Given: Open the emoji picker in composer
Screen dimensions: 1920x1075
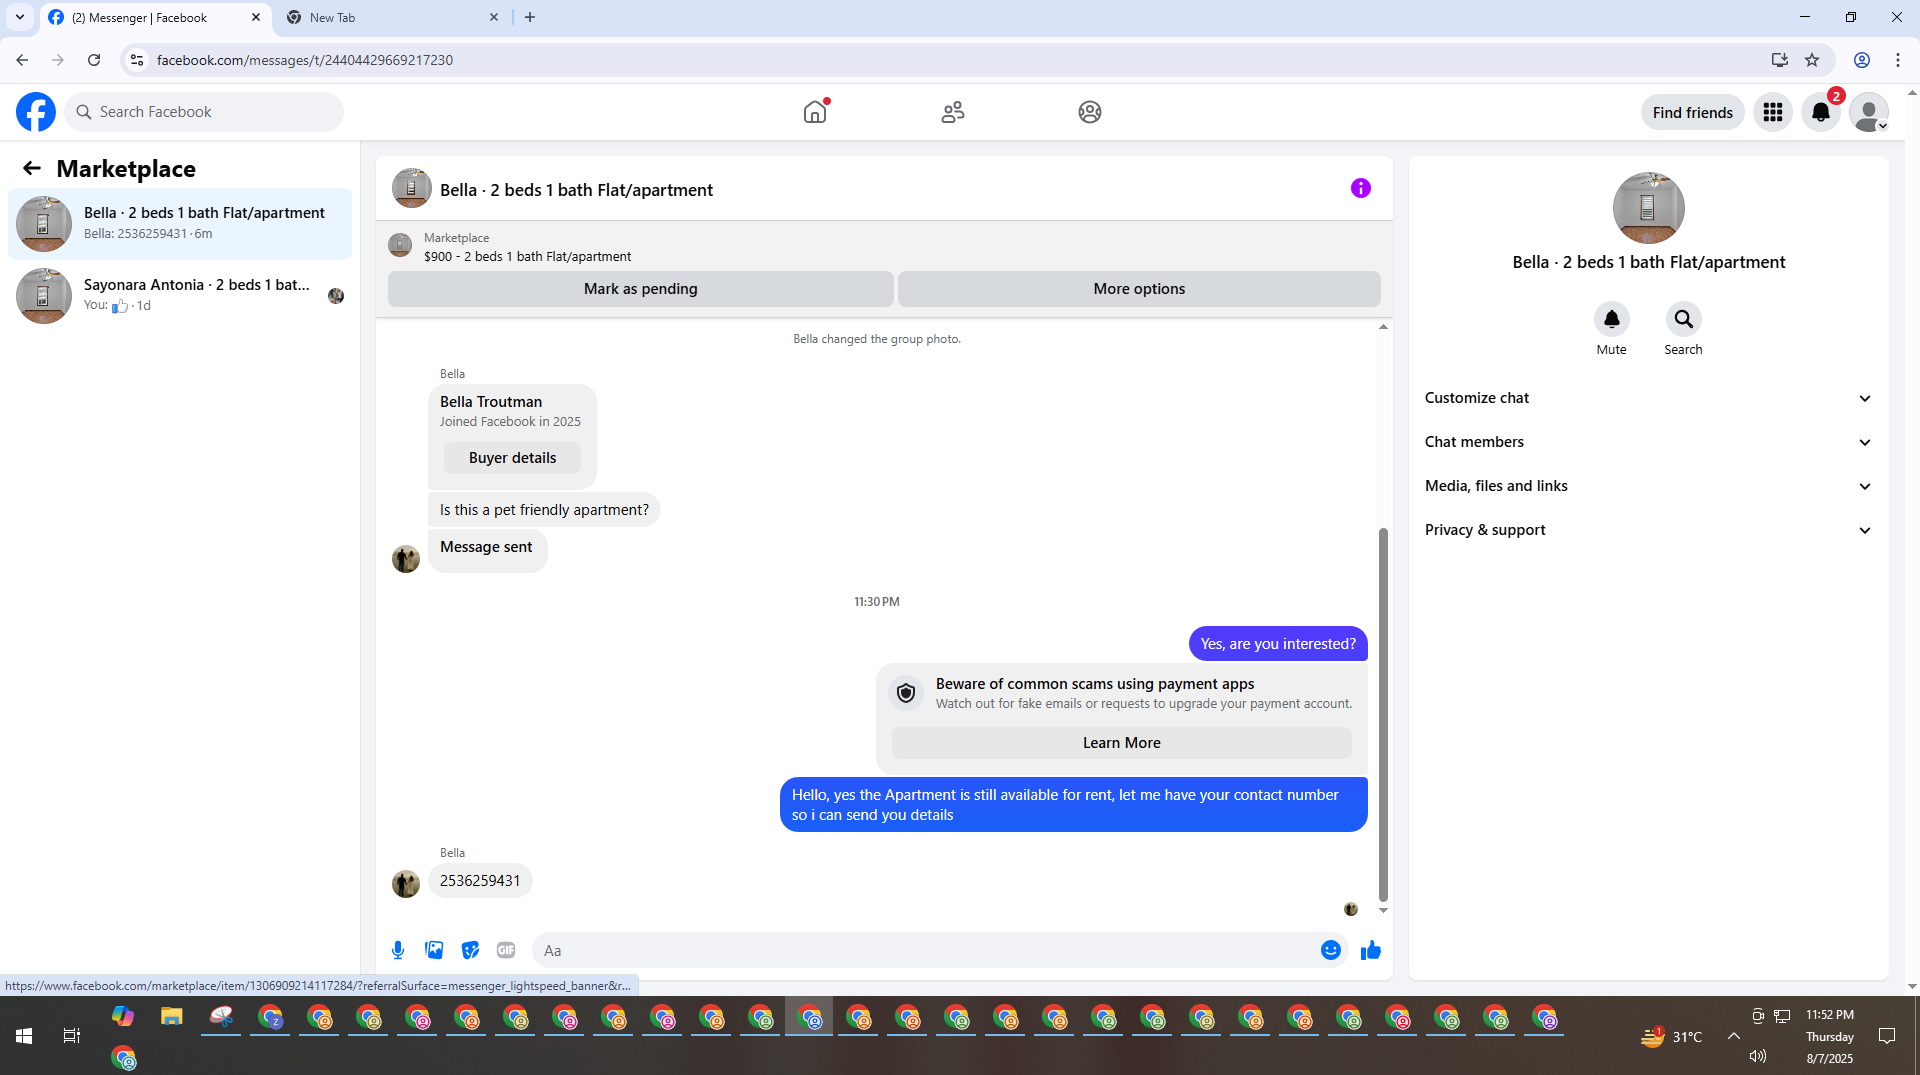Looking at the screenshot, I should [x=1330, y=950].
